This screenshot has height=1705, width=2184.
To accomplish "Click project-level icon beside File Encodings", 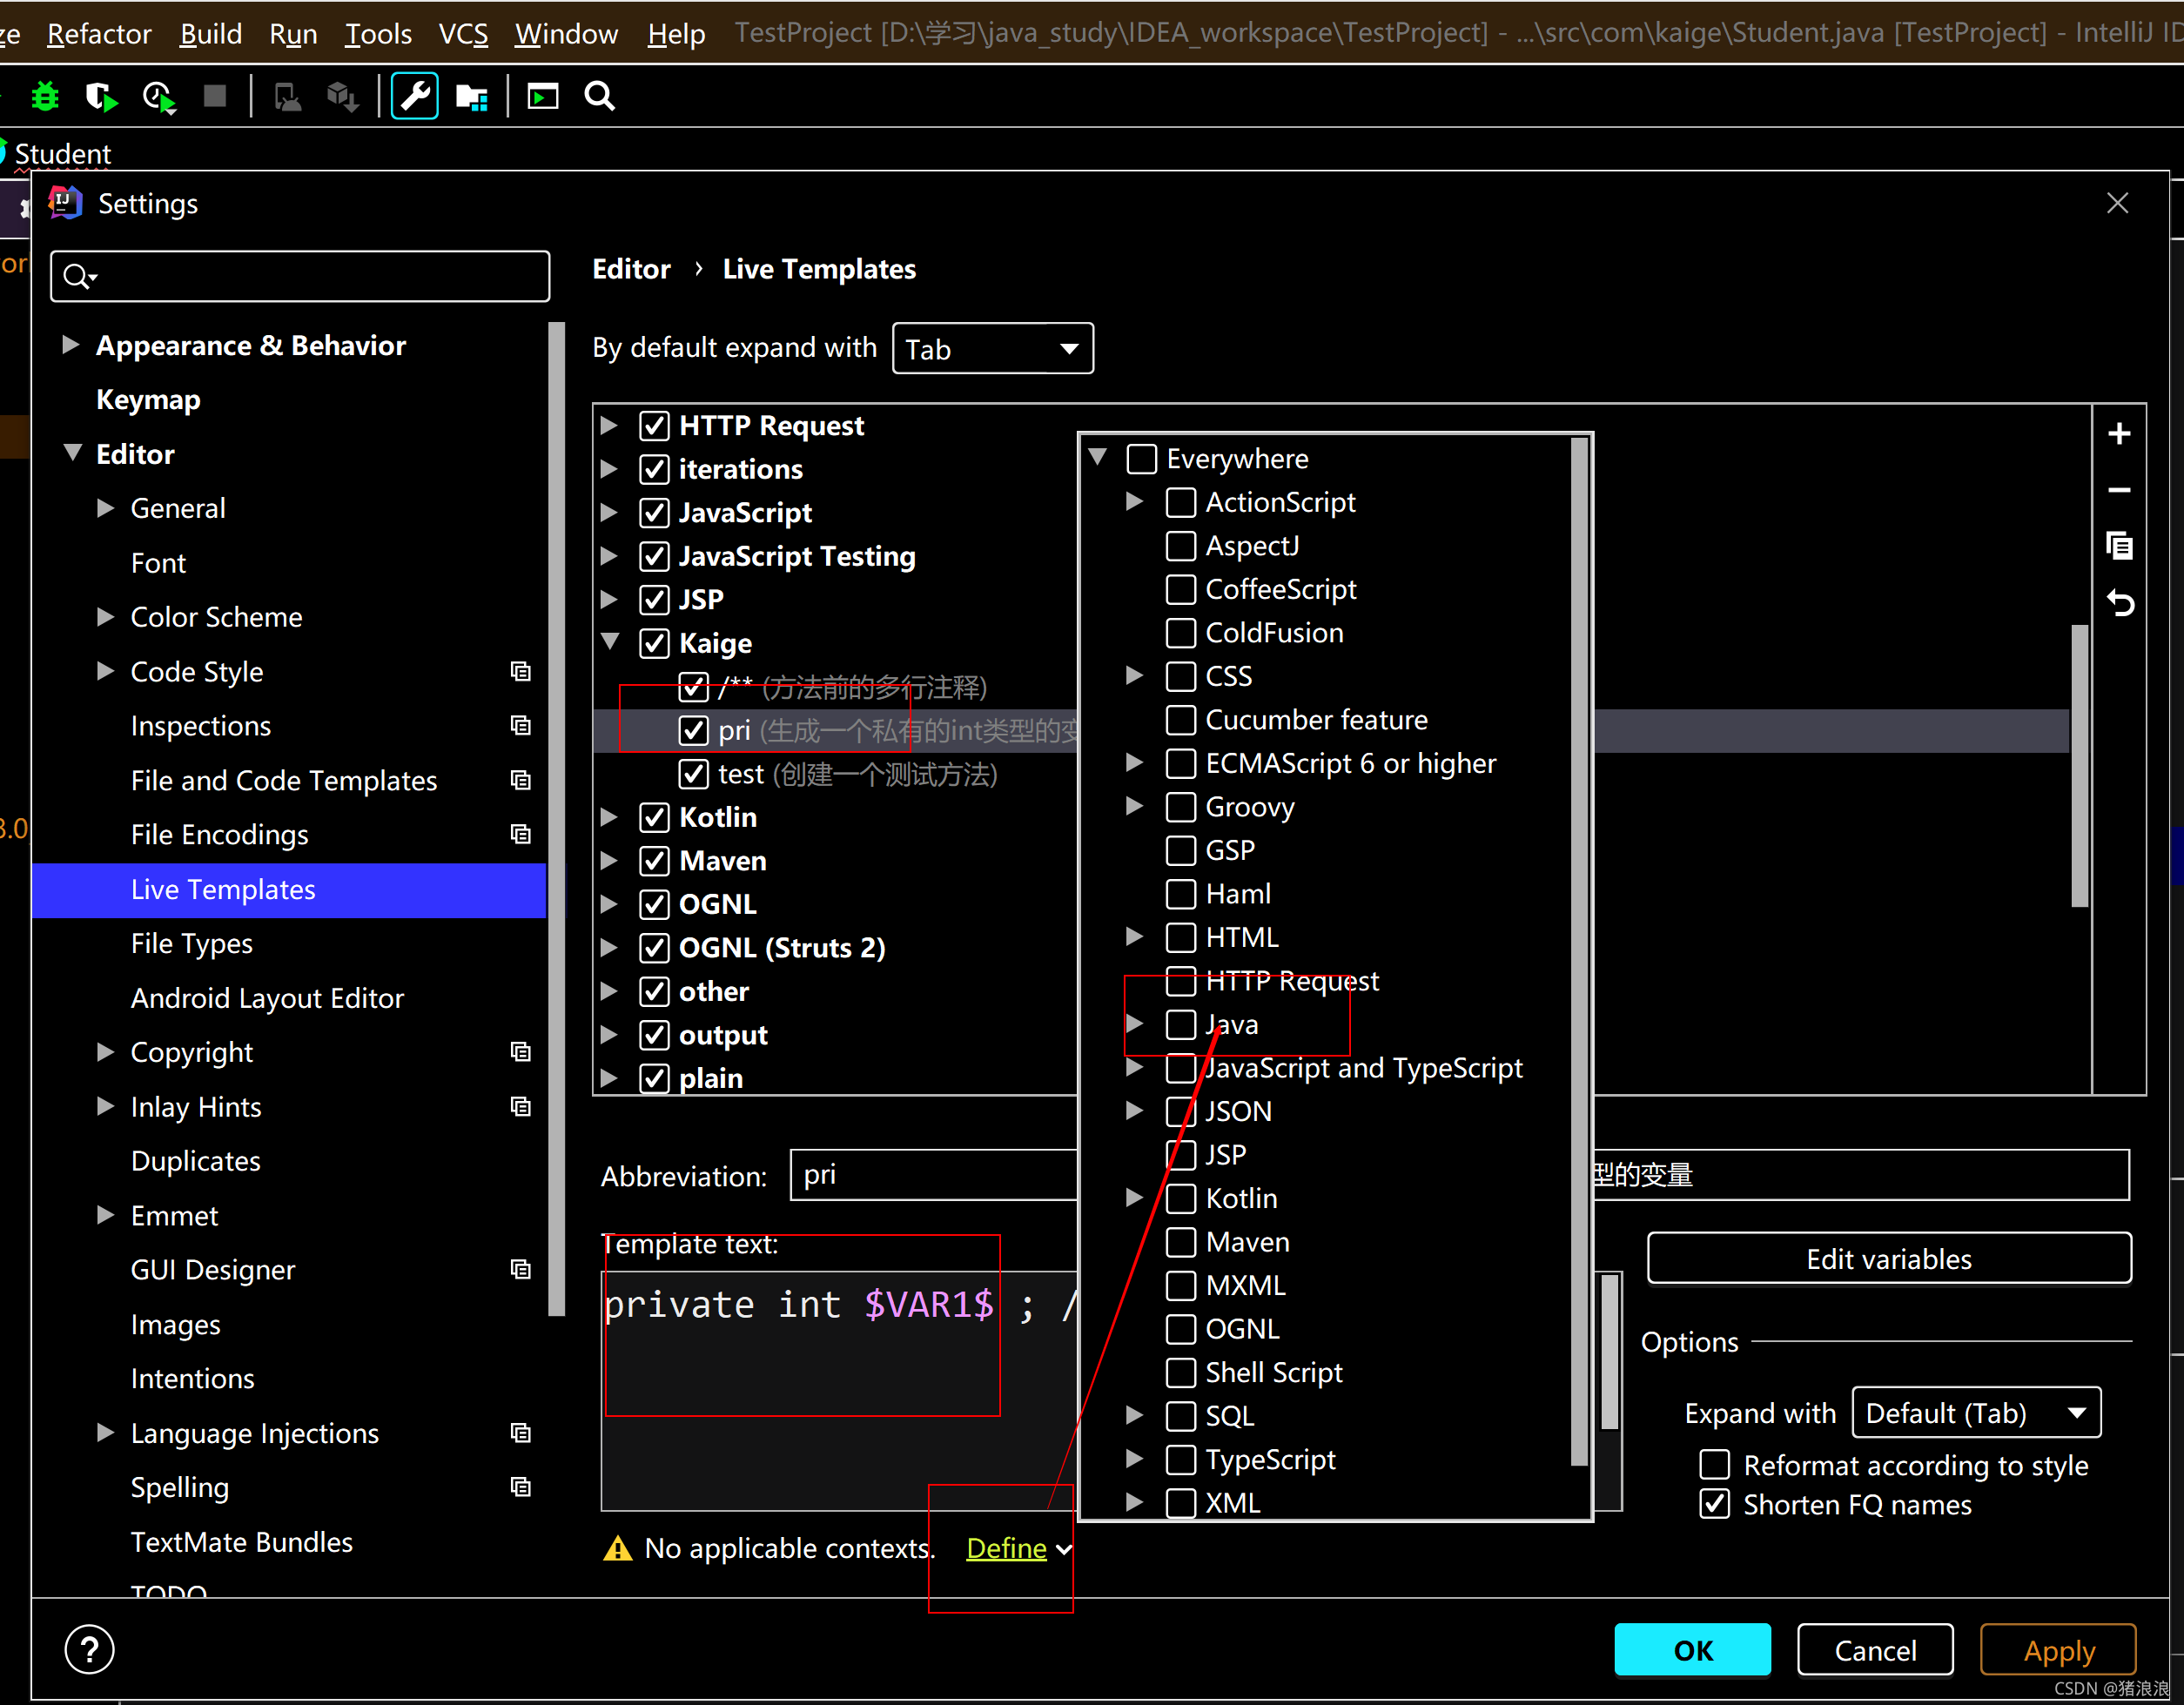I will point(520,834).
